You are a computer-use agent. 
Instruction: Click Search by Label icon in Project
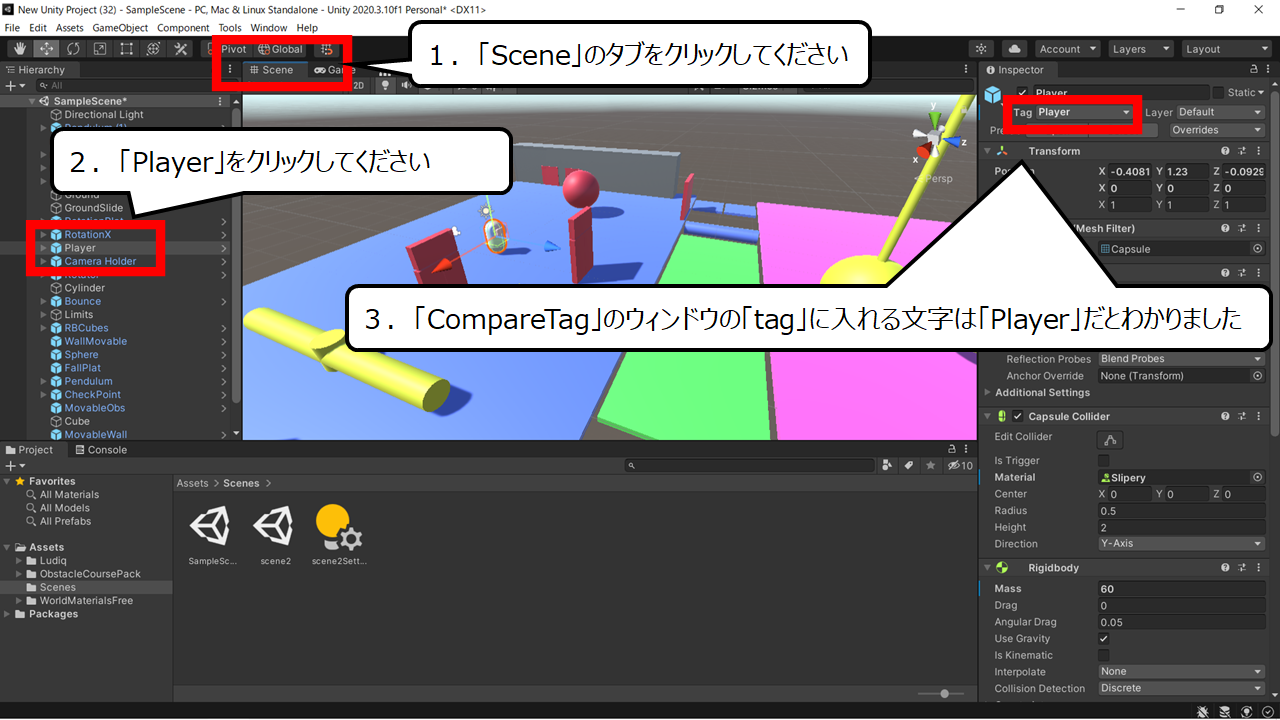(909, 466)
